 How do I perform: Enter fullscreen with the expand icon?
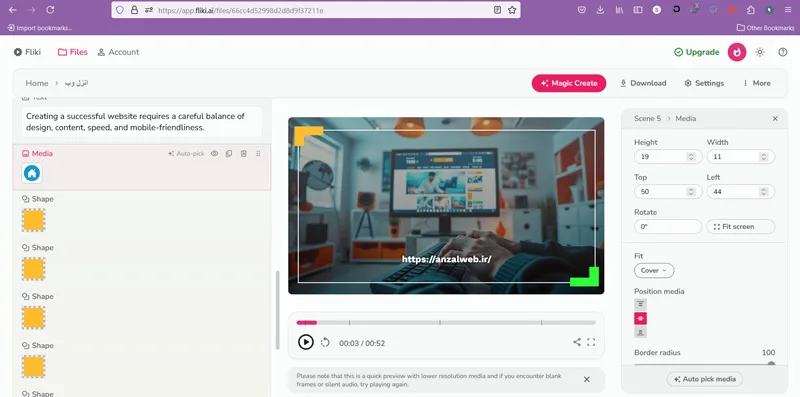(591, 342)
